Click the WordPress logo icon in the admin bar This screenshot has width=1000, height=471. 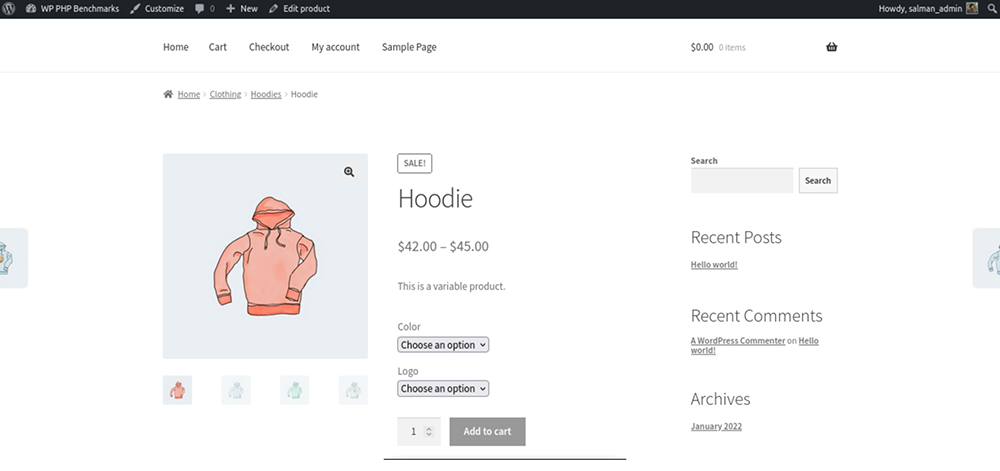point(8,9)
